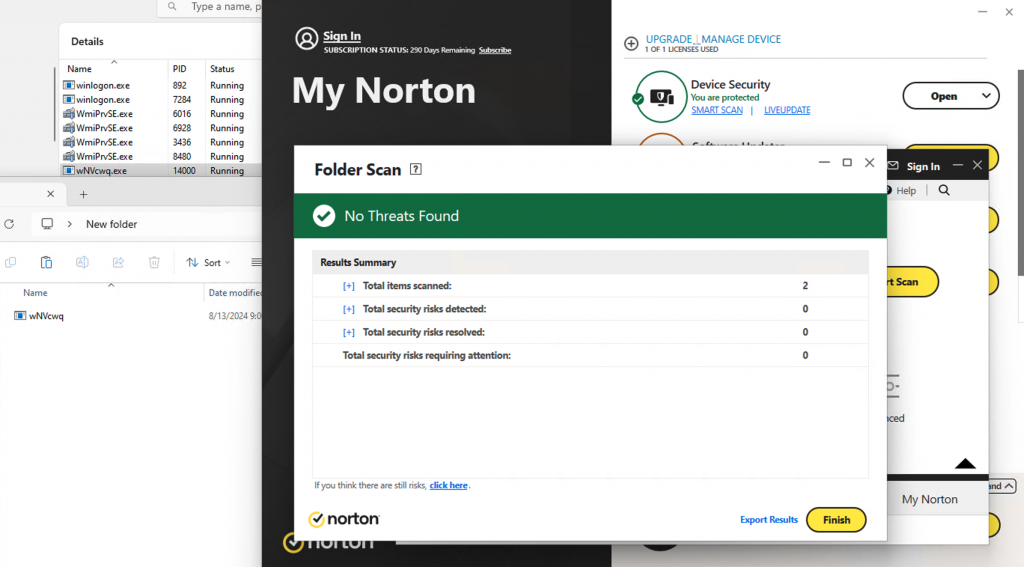Click the Task Manager Details list scrollbar
This screenshot has width=1024, height=567.
point(55,105)
